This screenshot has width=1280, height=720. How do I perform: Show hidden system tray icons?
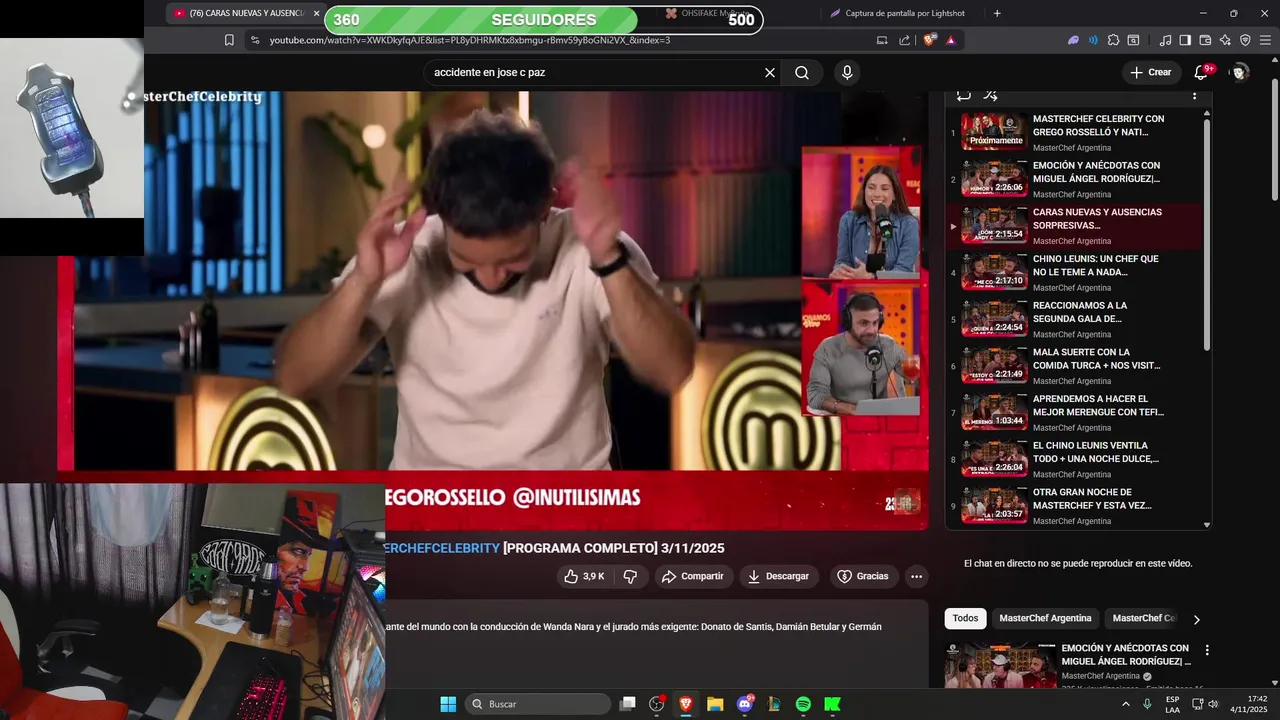pyautogui.click(x=1126, y=704)
